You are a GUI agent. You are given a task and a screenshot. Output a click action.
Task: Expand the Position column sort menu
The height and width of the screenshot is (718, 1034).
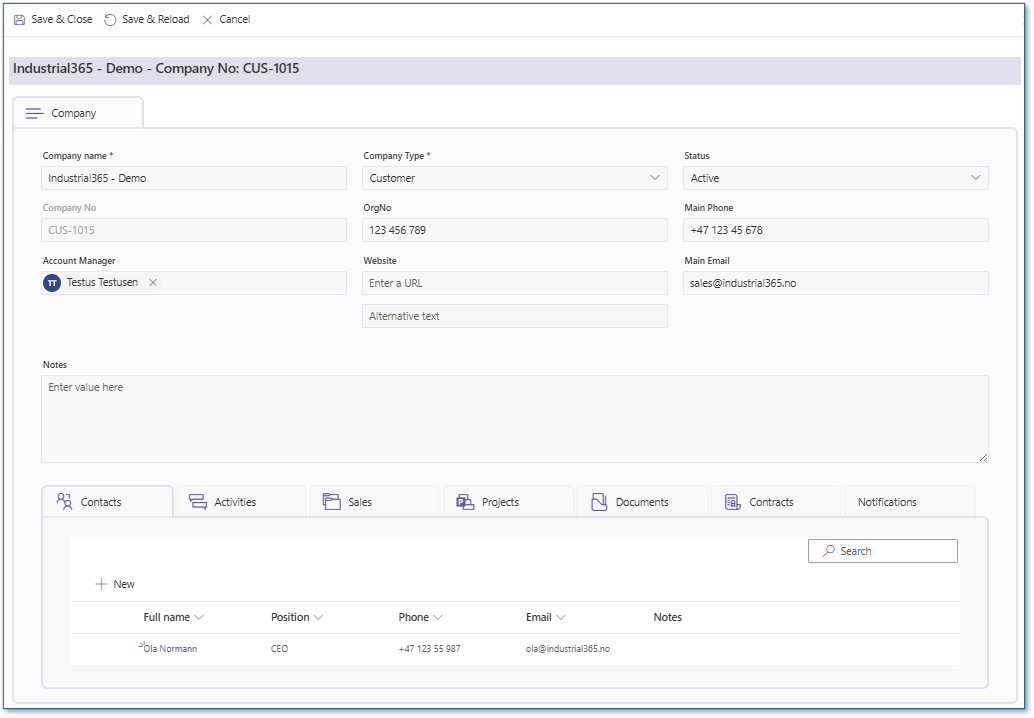tap(319, 618)
